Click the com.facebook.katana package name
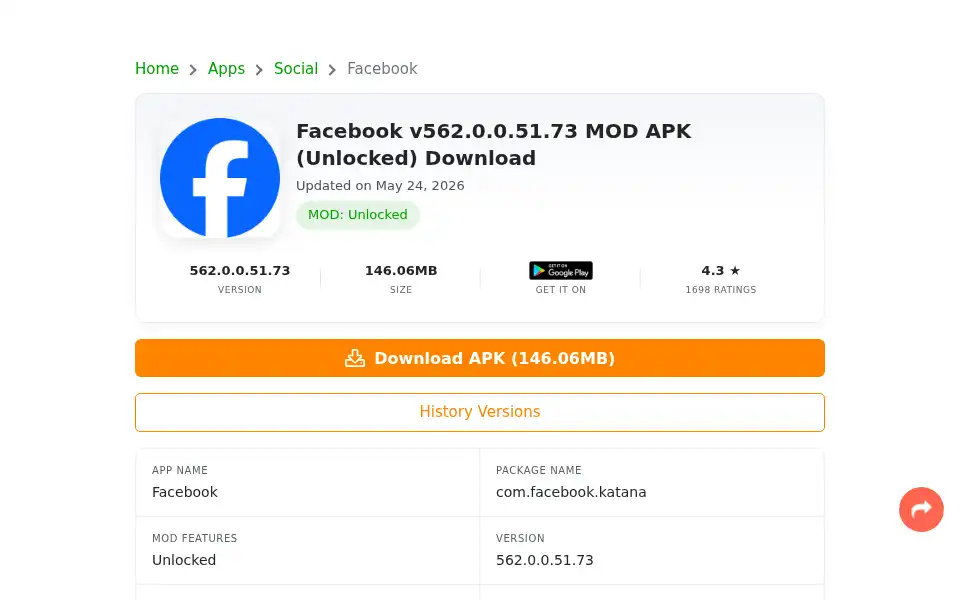Image resolution: width=960 pixels, height=600 pixels. (571, 492)
